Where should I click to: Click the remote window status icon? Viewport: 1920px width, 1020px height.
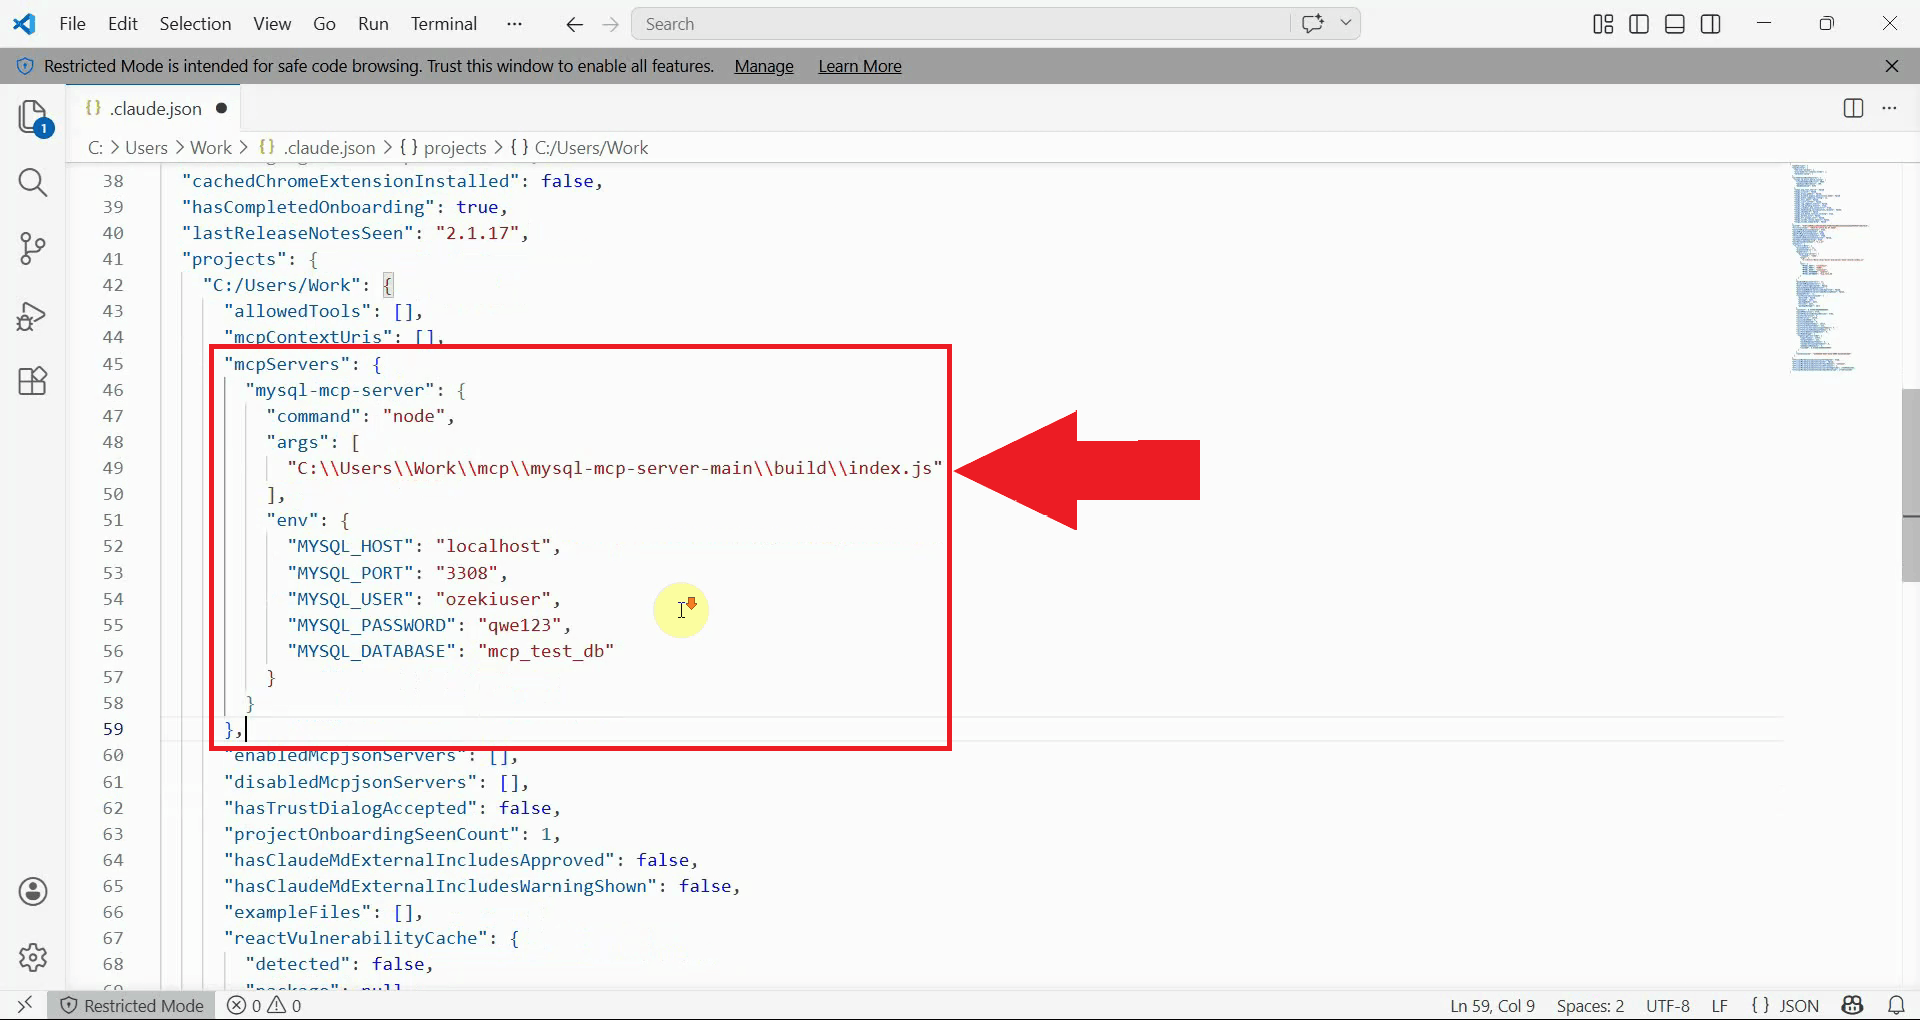(25, 1005)
